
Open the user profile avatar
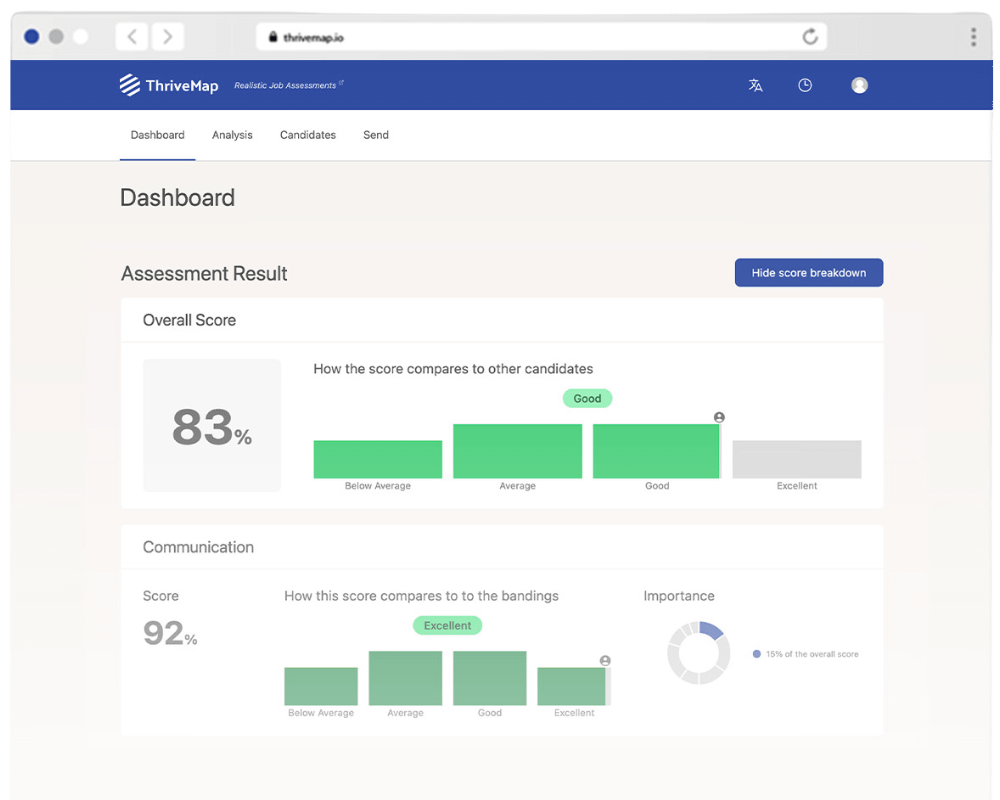859,85
